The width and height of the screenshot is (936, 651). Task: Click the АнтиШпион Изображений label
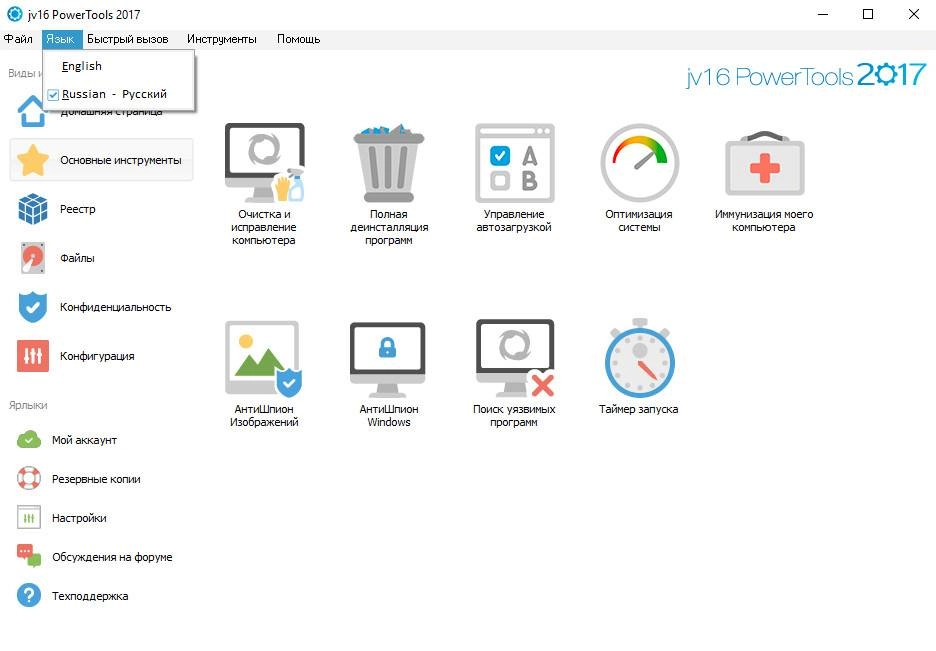[264, 415]
